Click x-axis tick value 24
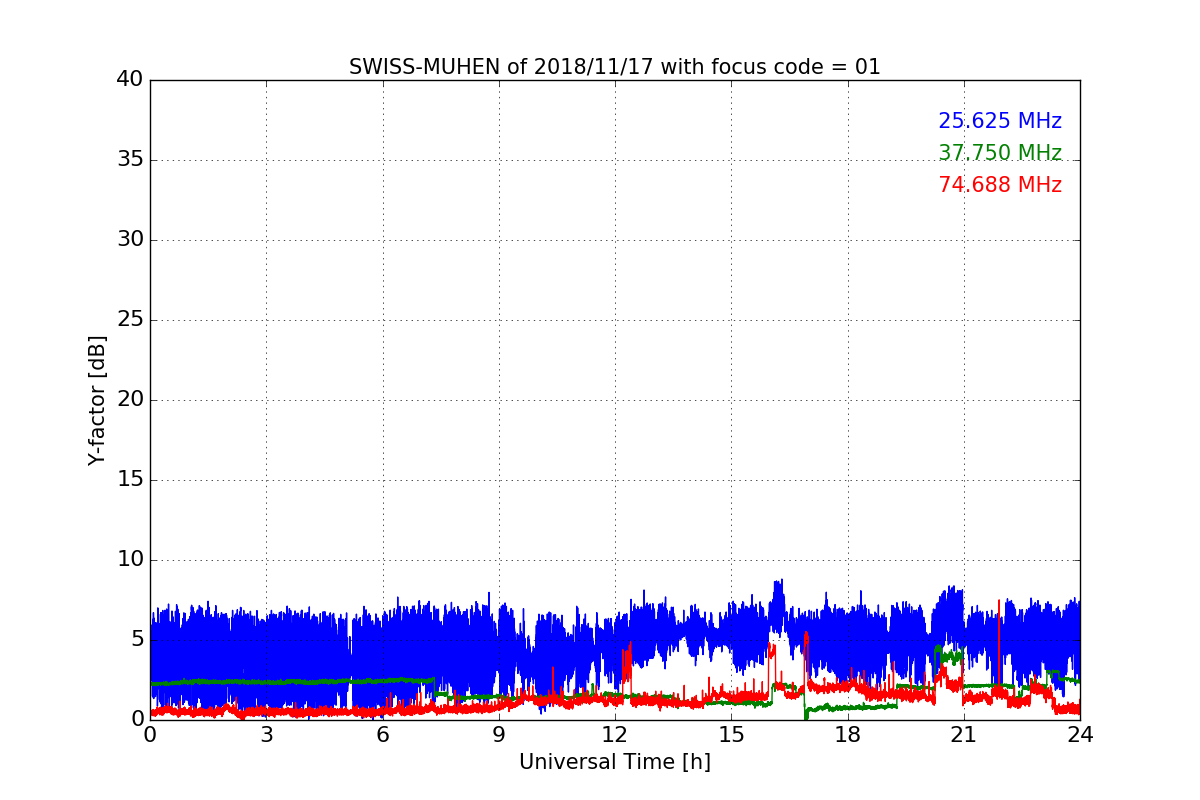 1080,735
